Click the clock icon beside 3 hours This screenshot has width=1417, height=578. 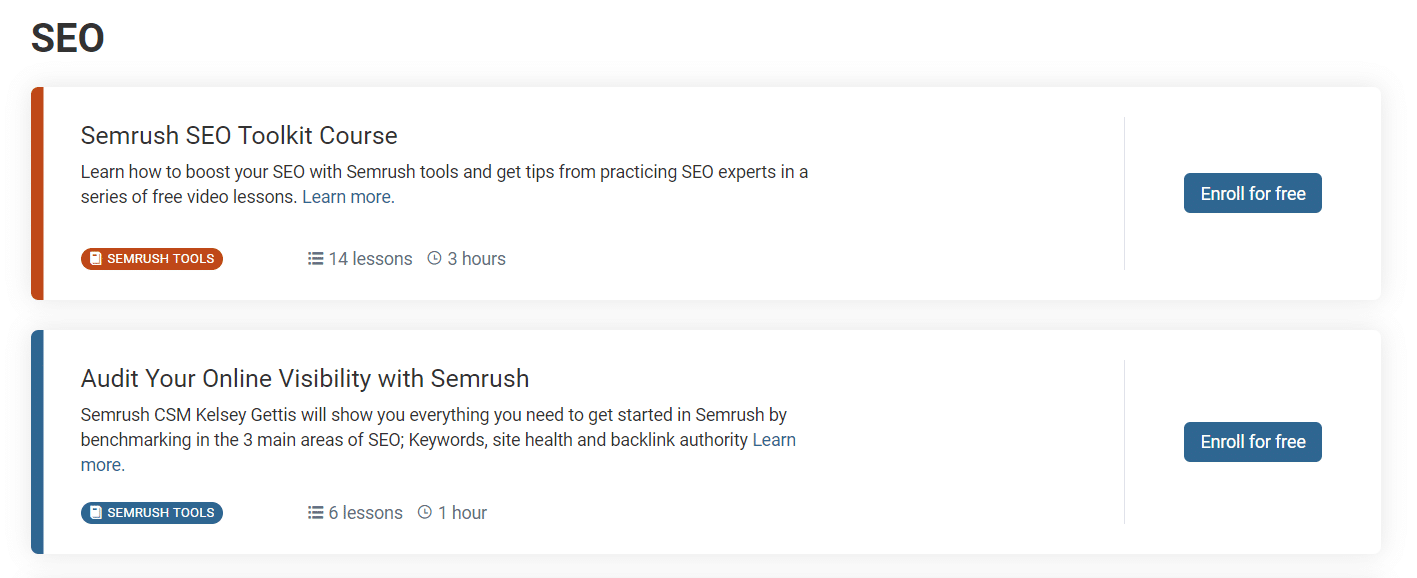coord(434,258)
